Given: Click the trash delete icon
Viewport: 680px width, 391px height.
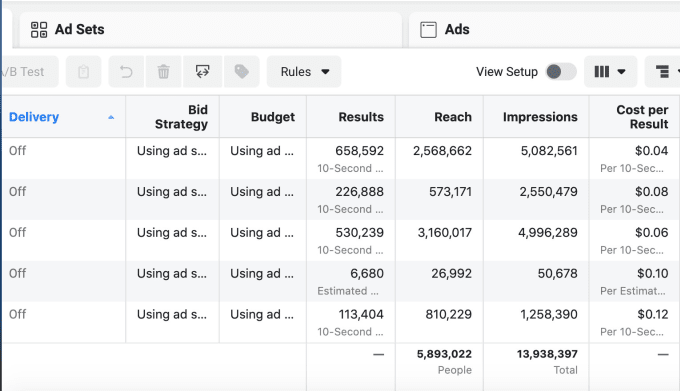Looking at the screenshot, I should pyautogui.click(x=163, y=72).
